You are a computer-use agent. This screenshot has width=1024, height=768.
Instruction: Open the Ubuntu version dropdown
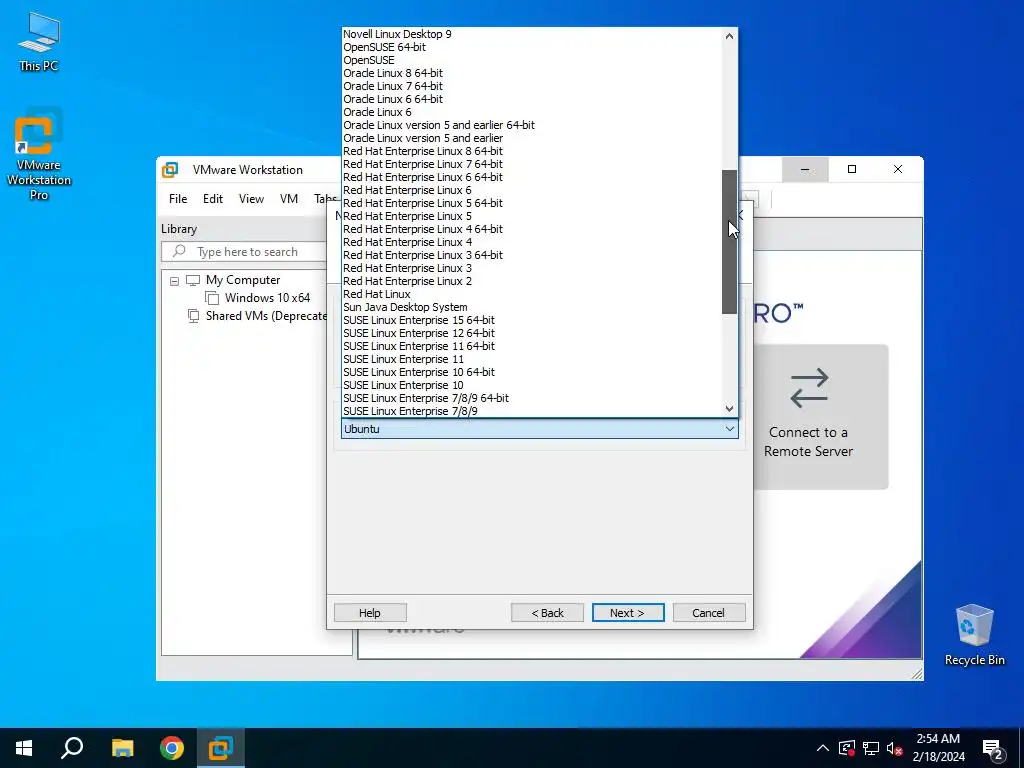click(539, 429)
